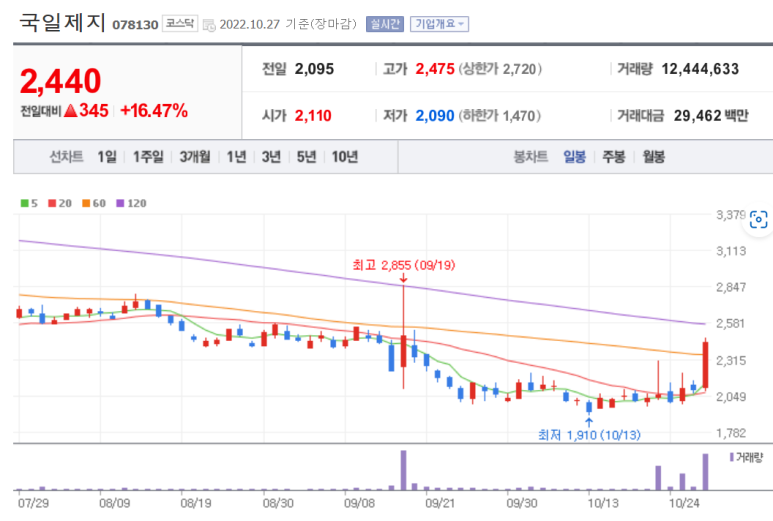Click the calendar icon beside the date
This screenshot has width=773, height=521.
(209, 25)
